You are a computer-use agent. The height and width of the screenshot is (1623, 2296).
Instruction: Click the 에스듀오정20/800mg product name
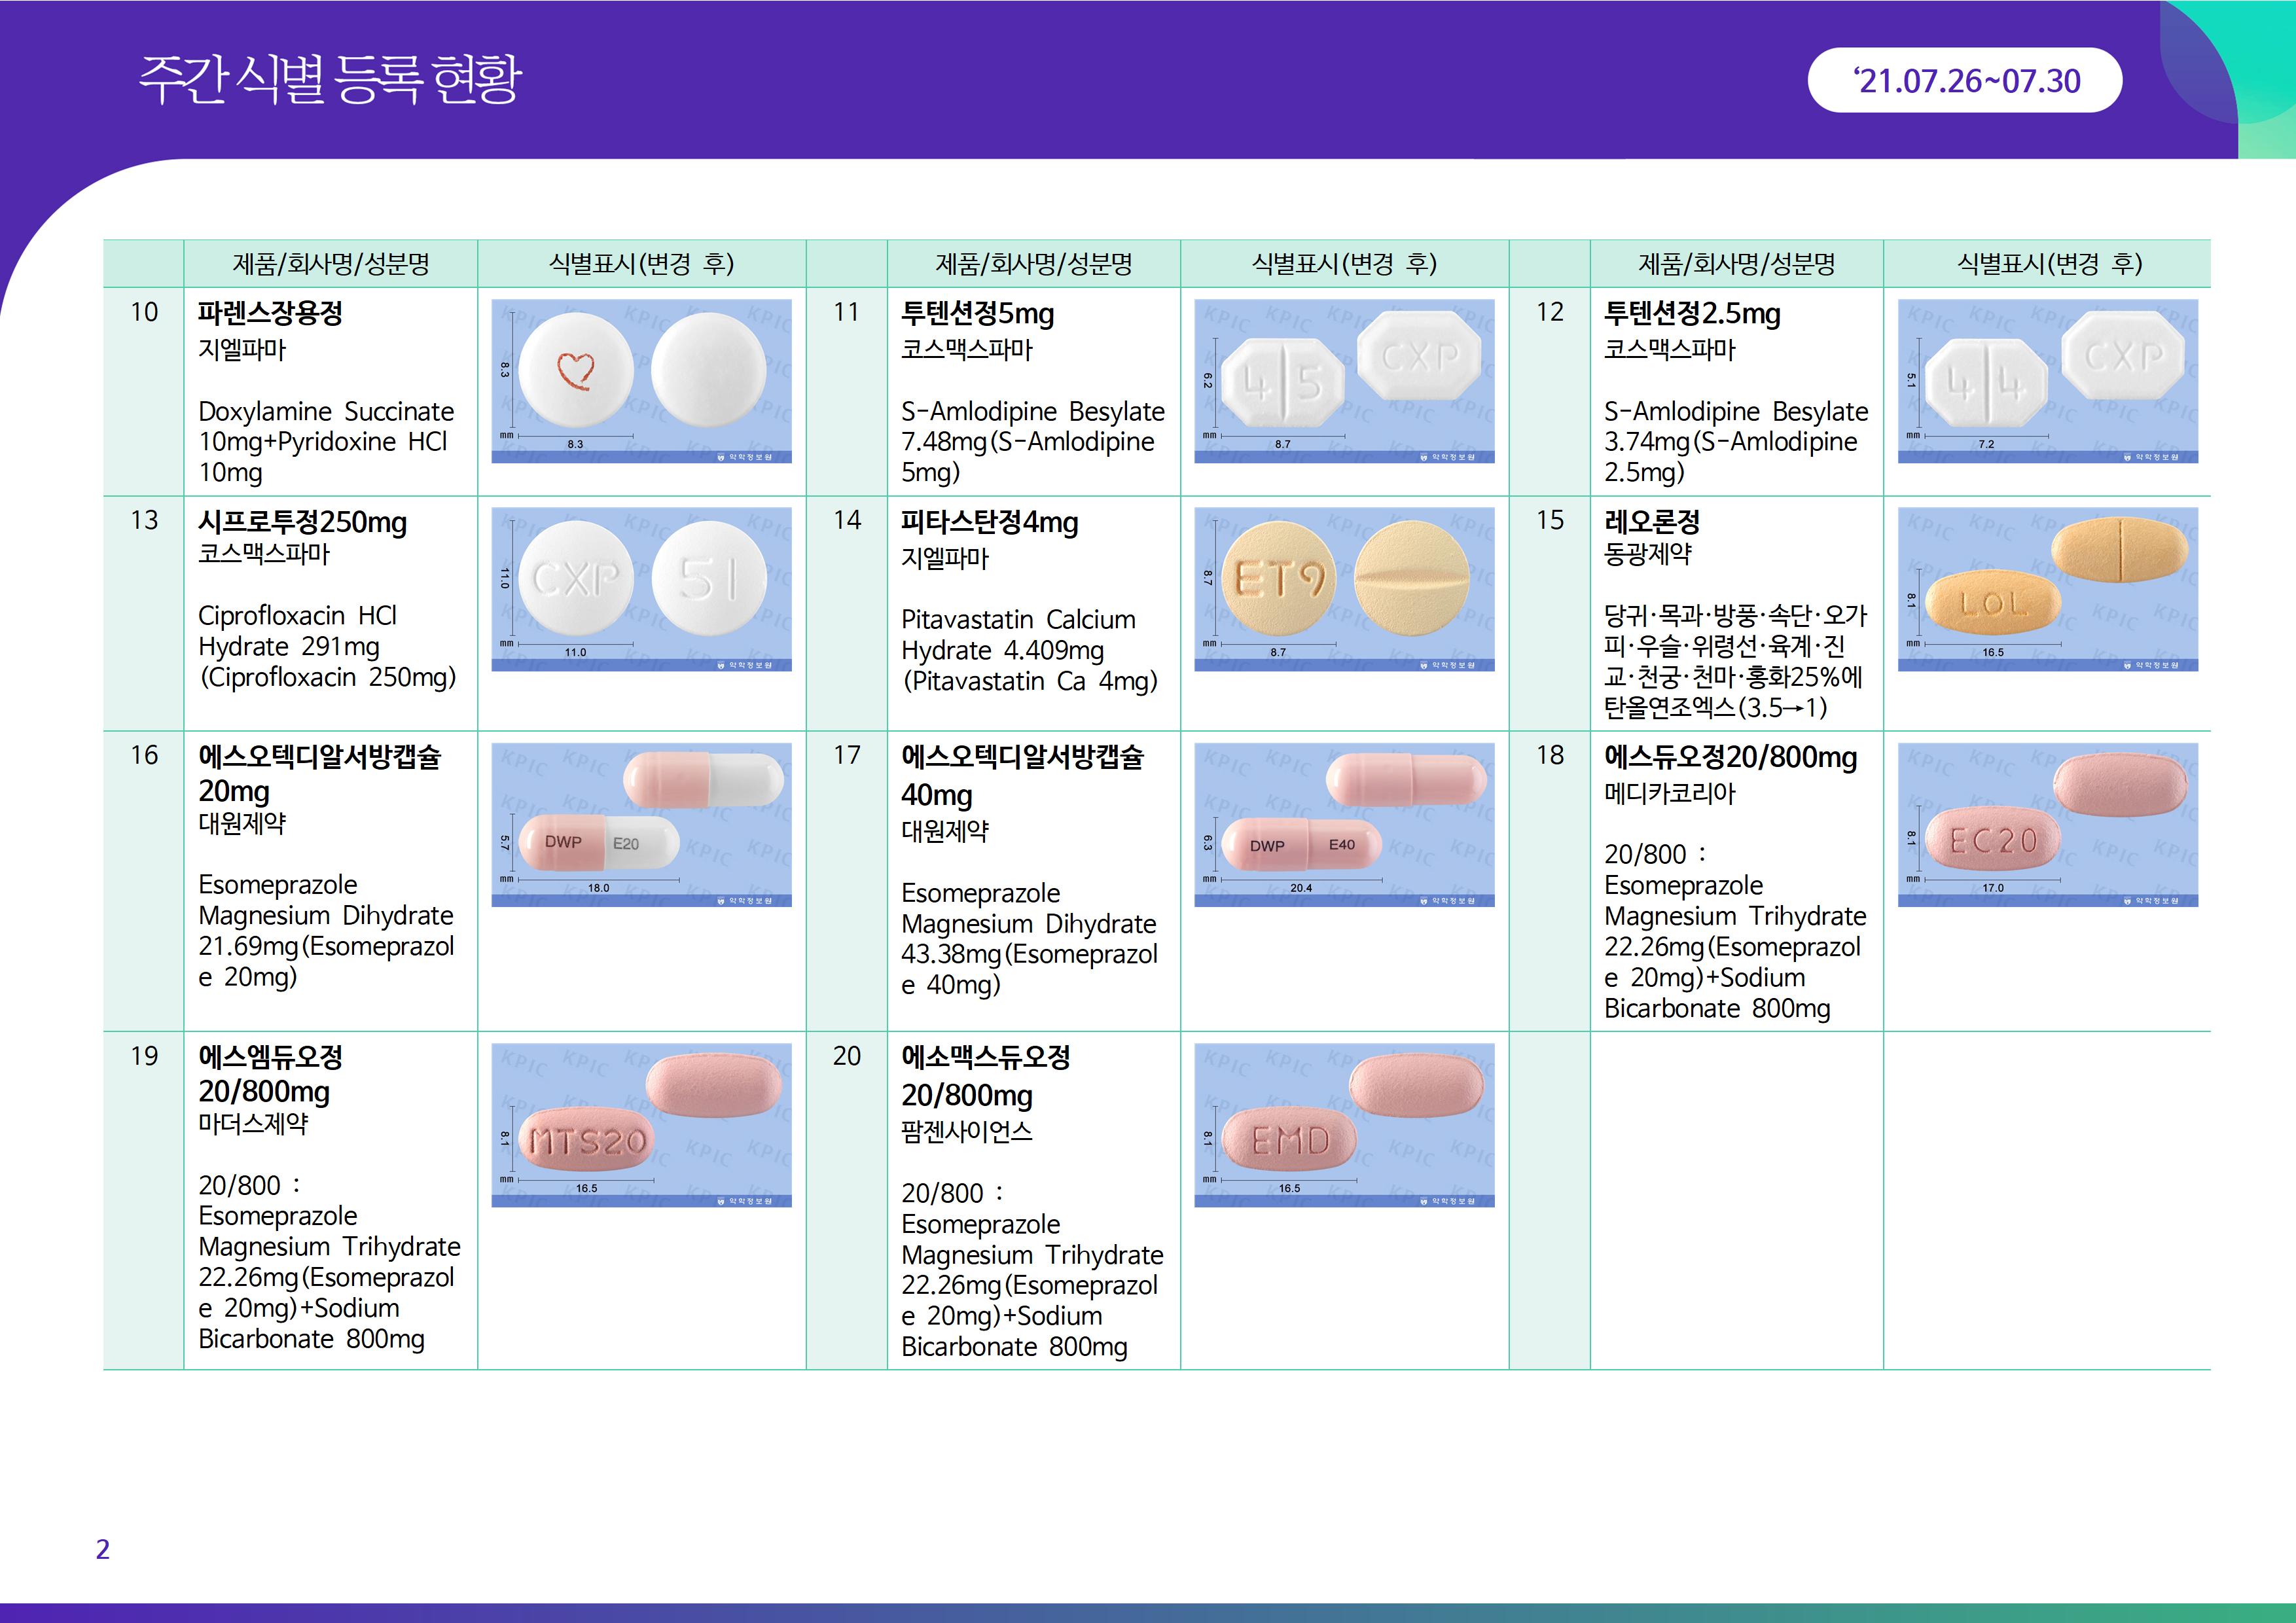pos(1730,757)
